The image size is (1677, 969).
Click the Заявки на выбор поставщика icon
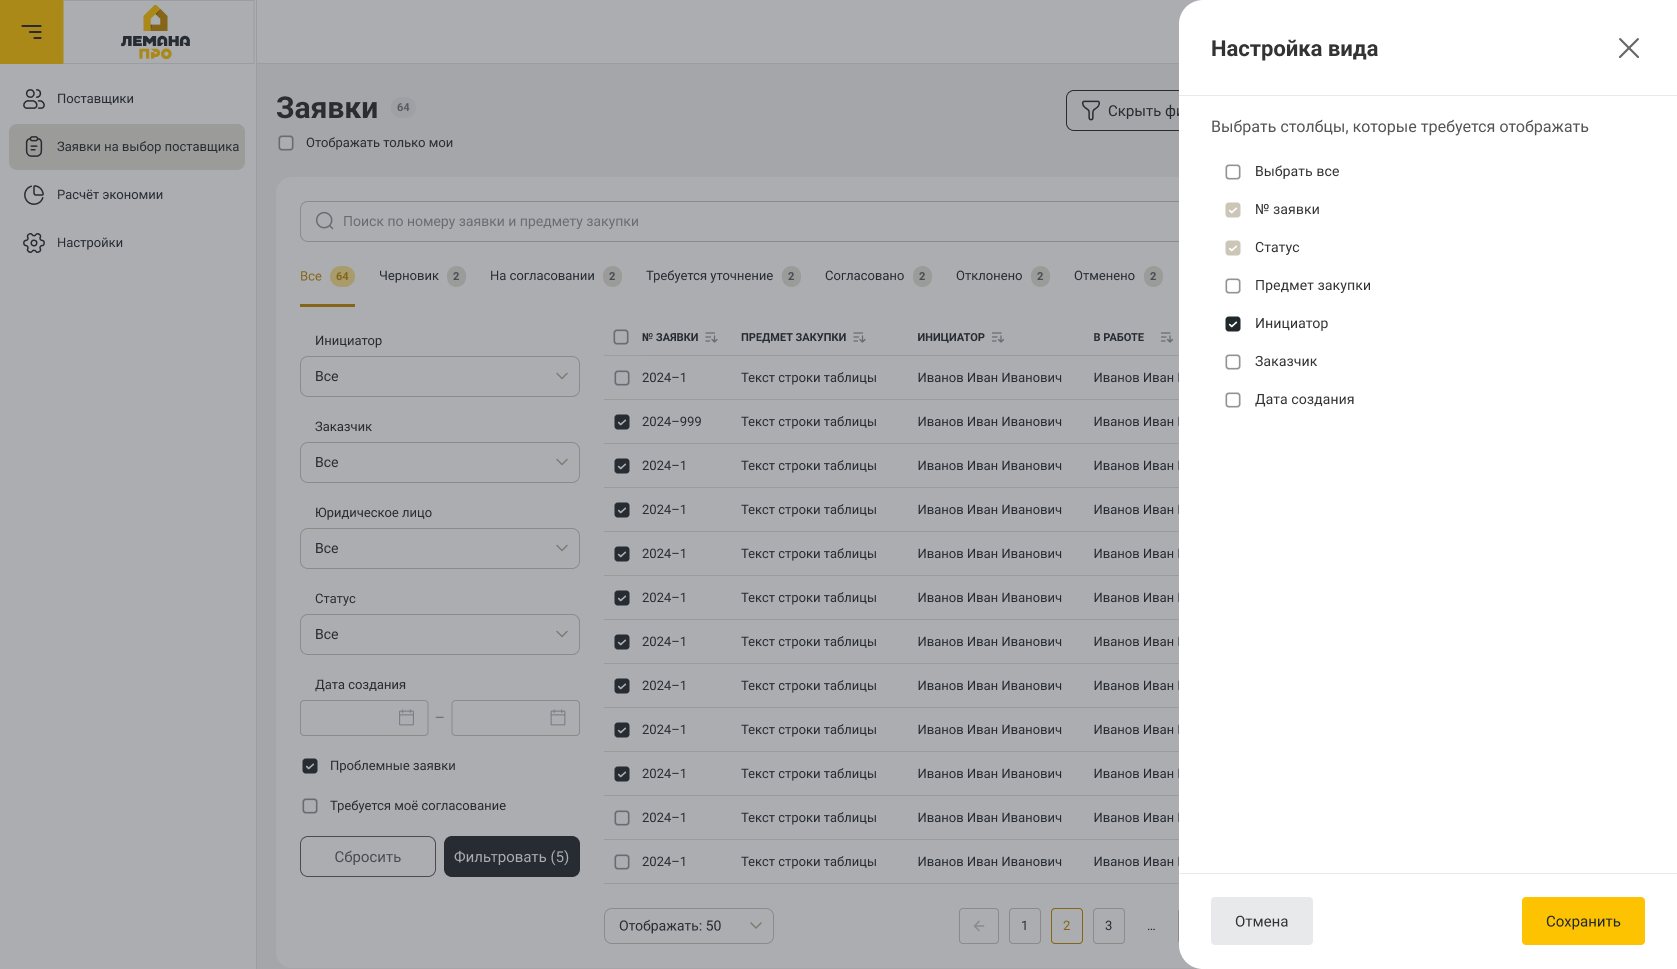tap(34, 147)
